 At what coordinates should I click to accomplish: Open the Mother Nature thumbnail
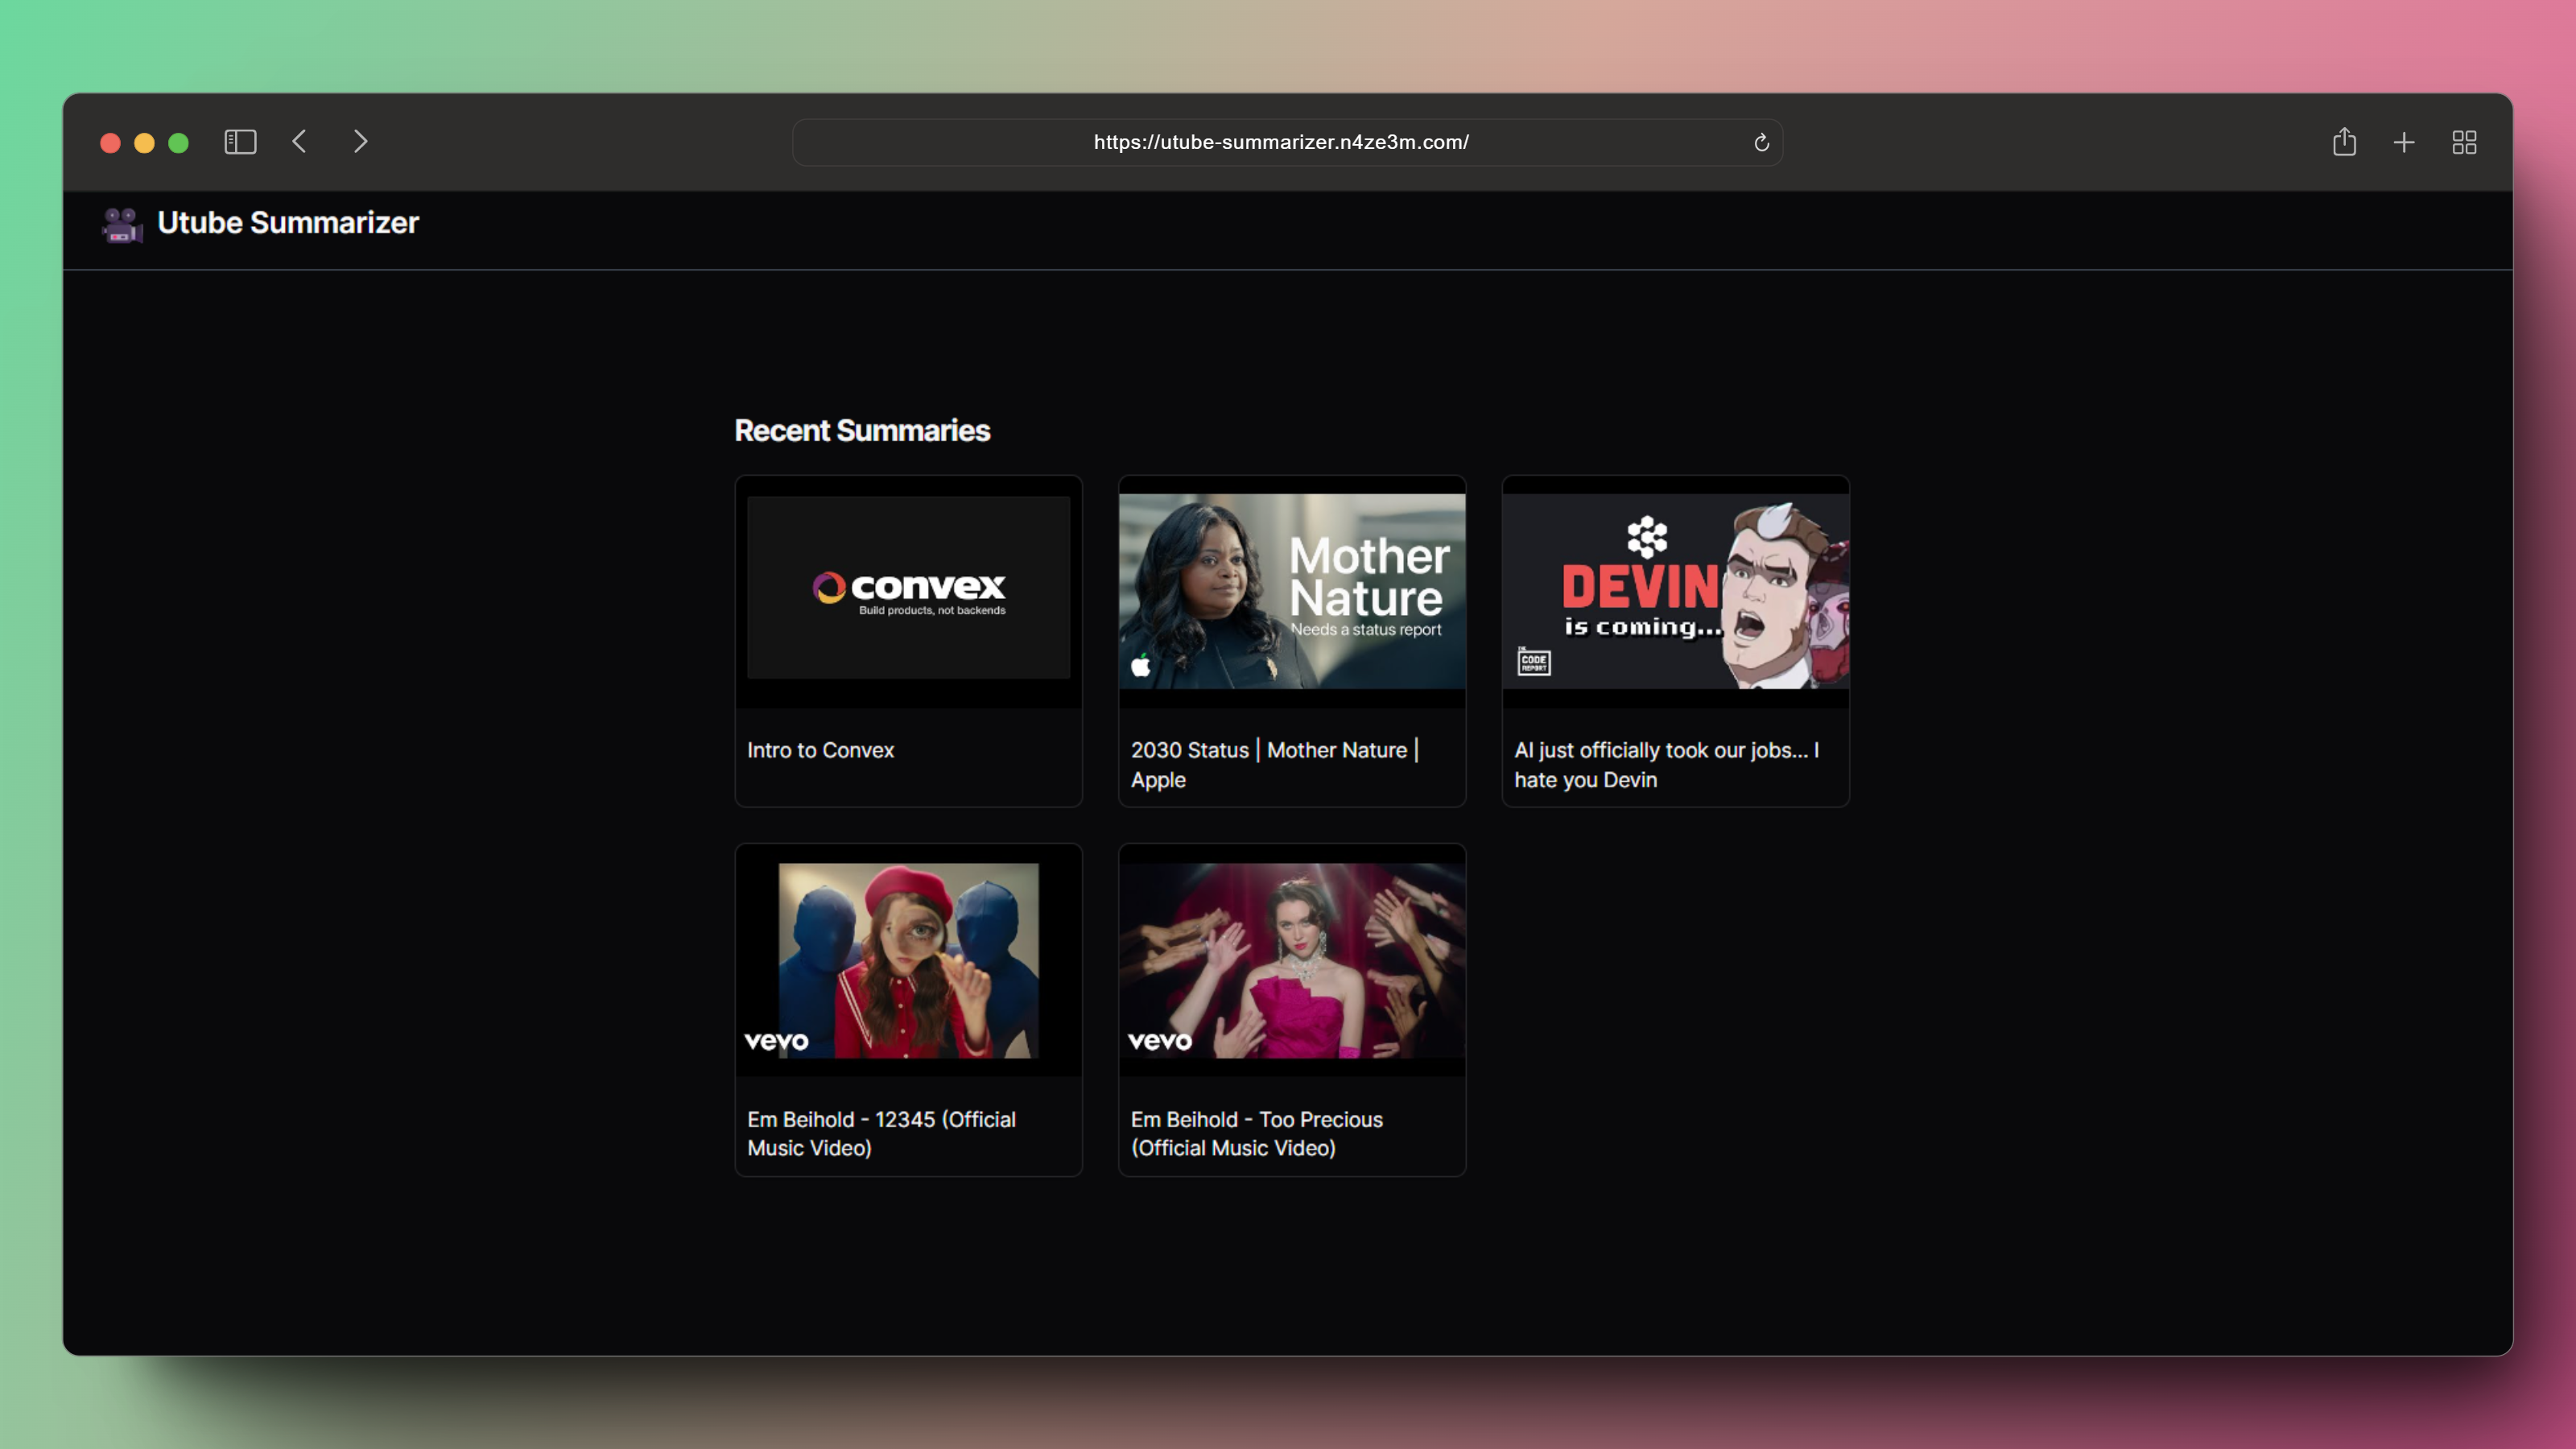point(1291,591)
